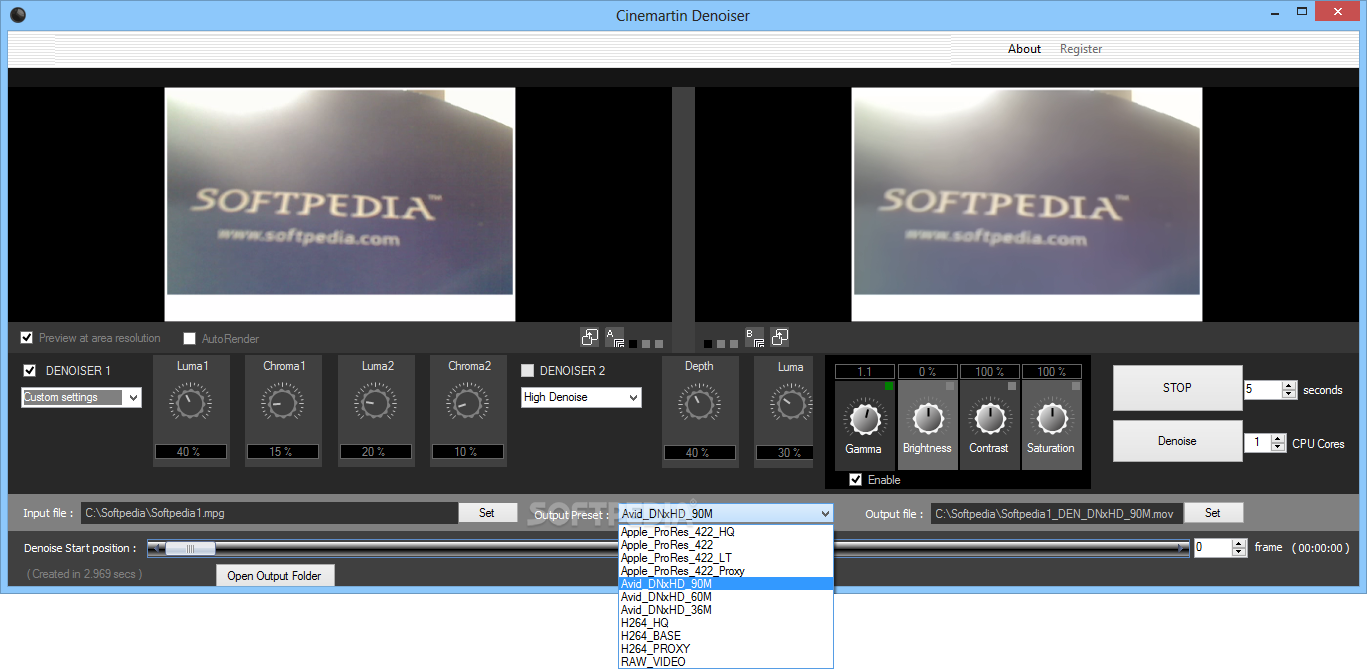1367x669 pixels.
Task: Check the DENOISER 2 checkbox
Action: (x=528, y=371)
